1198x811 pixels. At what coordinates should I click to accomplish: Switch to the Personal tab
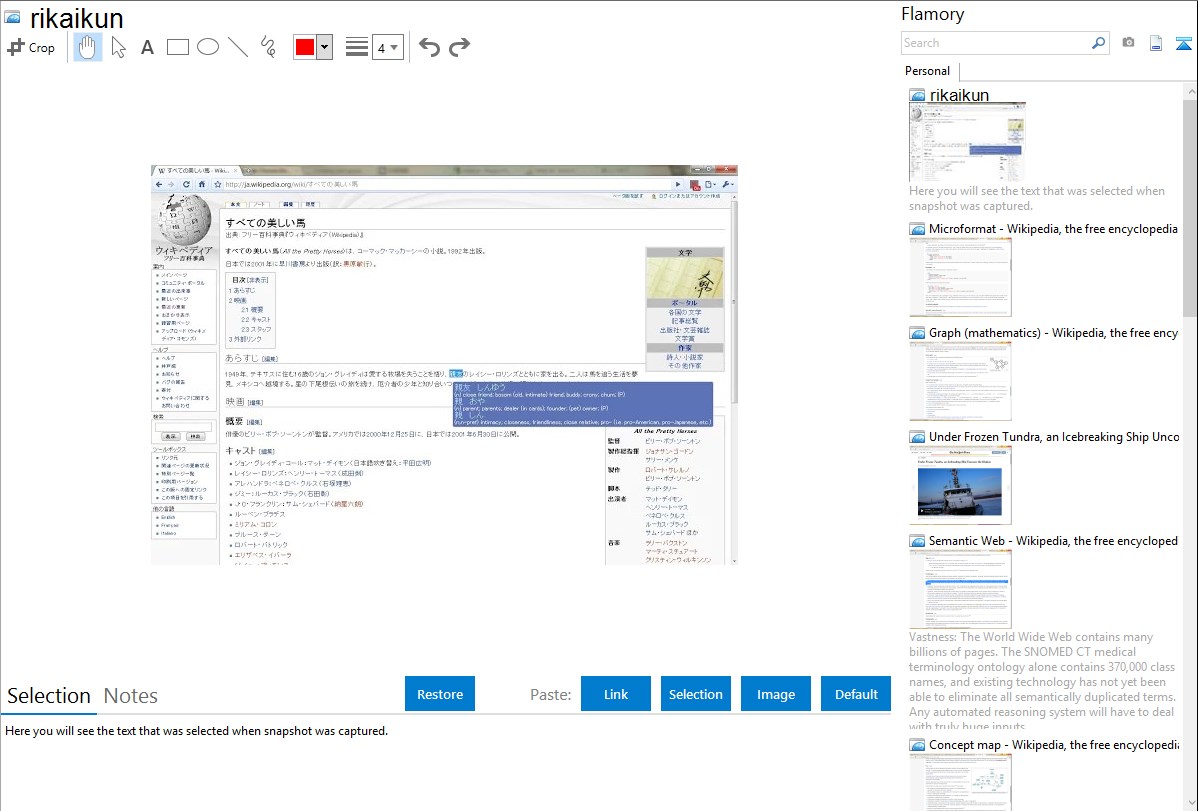(x=927, y=71)
